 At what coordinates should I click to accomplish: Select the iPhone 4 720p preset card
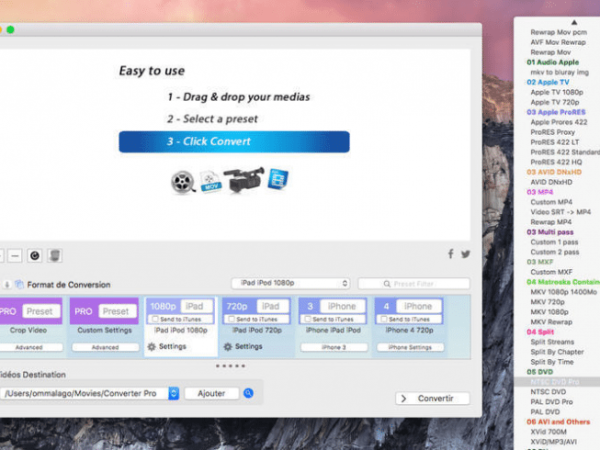tap(409, 326)
